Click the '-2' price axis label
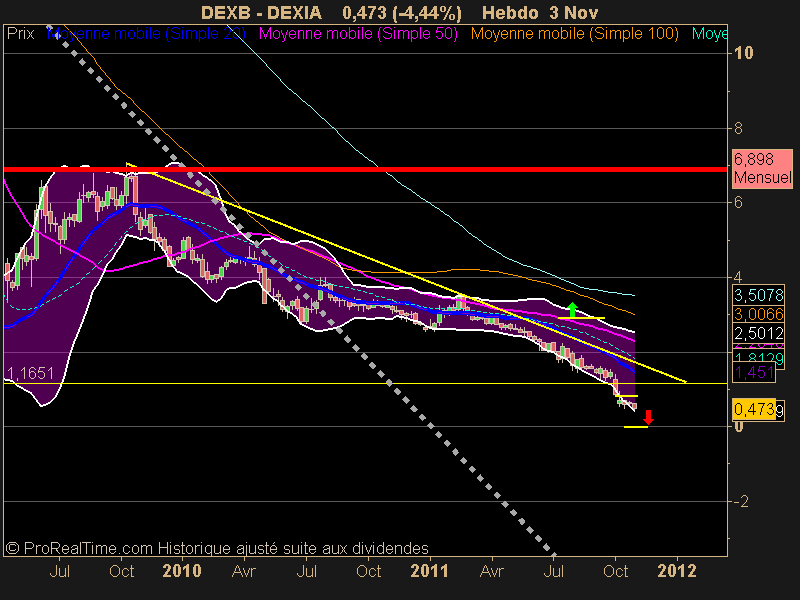This screenshot has width=800, height=600. [x=741, y=502]
